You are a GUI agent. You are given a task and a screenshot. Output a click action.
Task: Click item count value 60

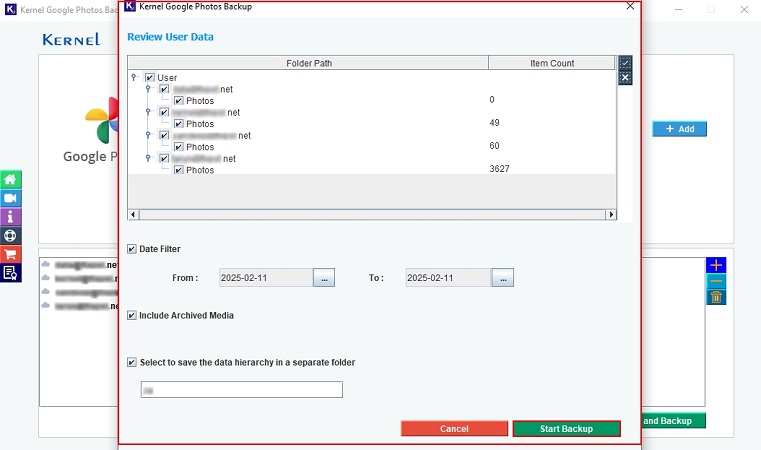tap(494, 146)
